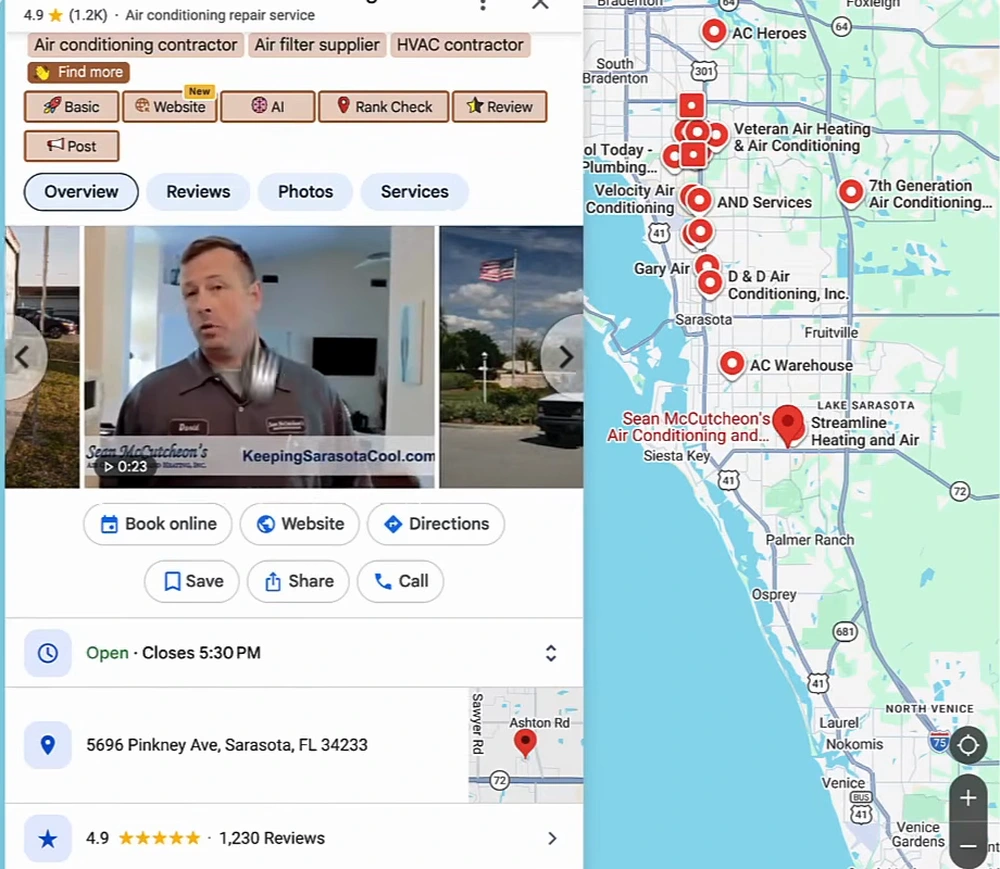Select the AC Warehouse map pin
Viewport: 1000px width, 869px height.
tap(732, 365)
